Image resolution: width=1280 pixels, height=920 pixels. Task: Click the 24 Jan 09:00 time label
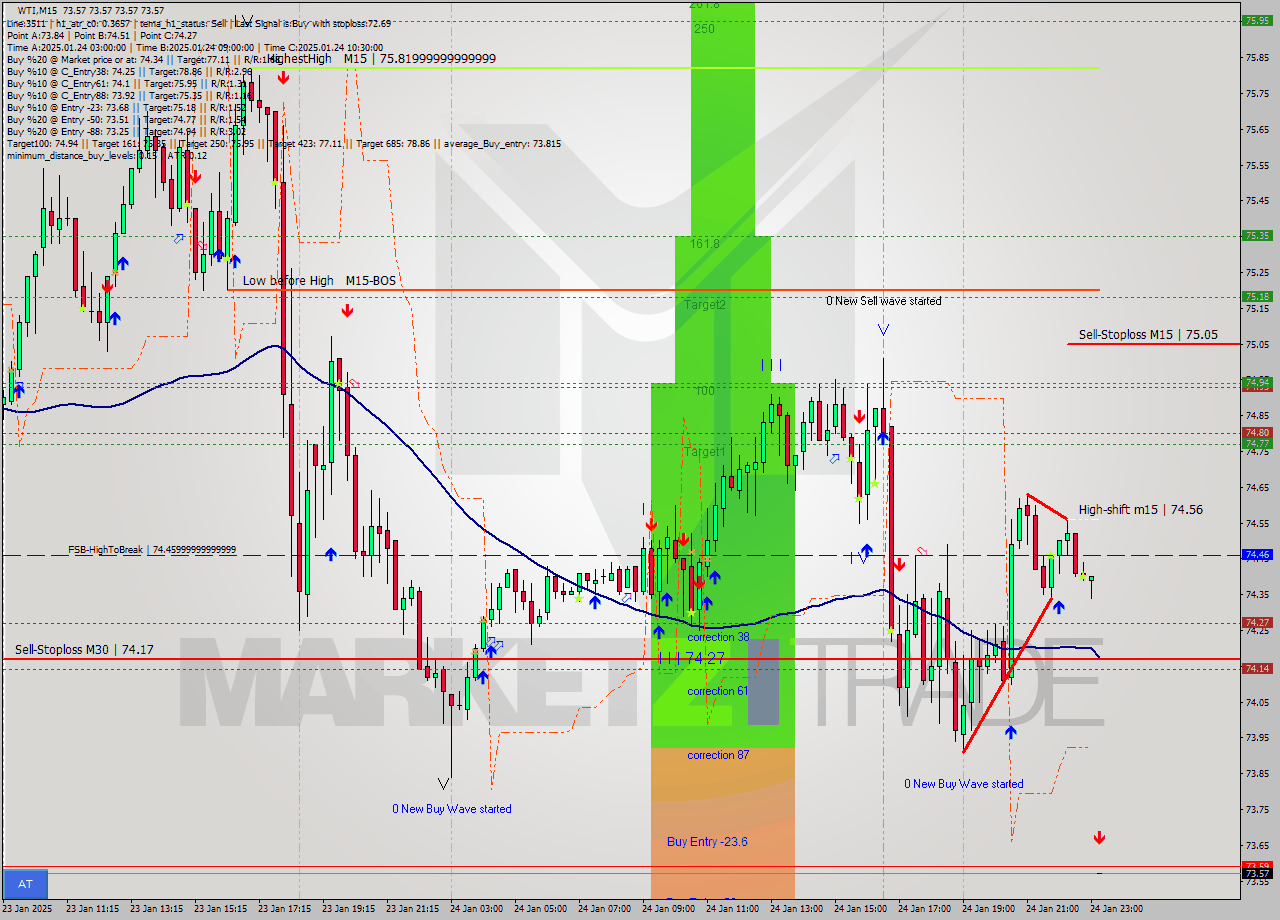pos(669,909)
